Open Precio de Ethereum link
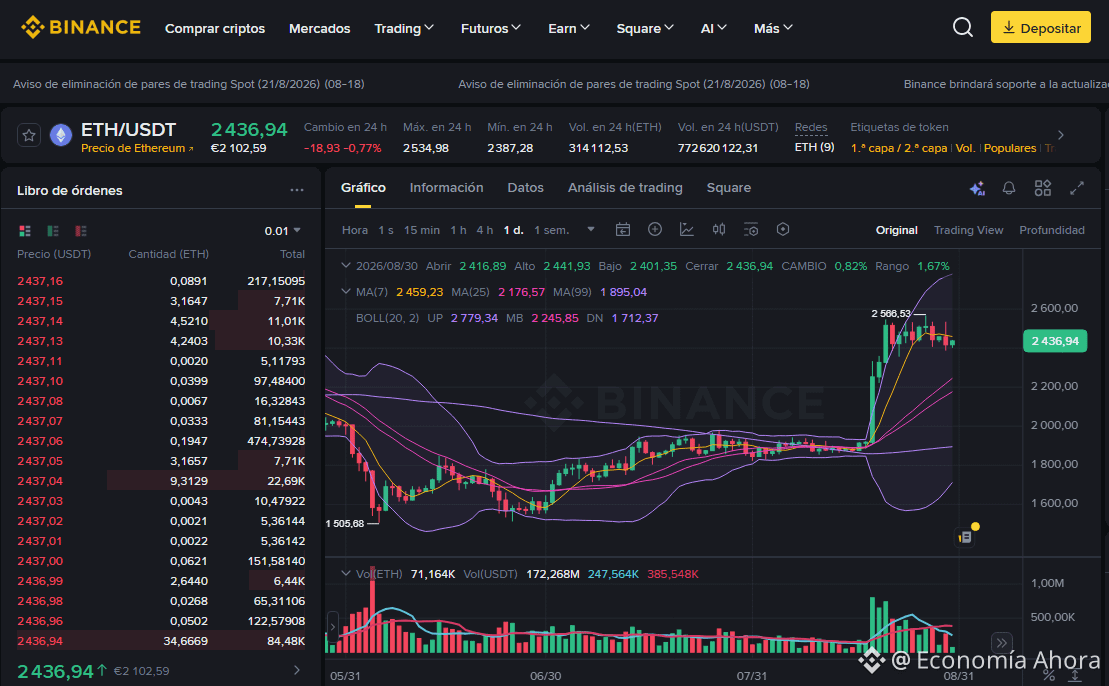This screenshot has height=686, width=1109. click(137, 148)
